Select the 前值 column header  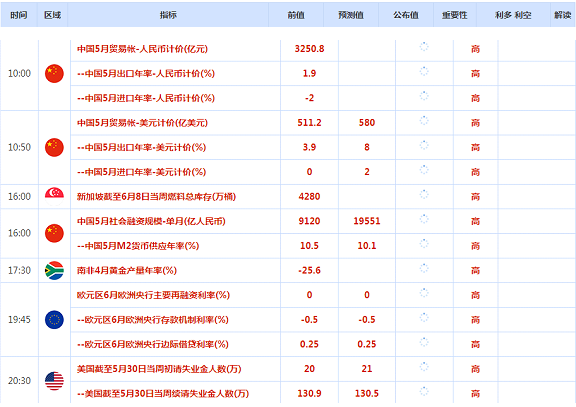click(296, 15)
